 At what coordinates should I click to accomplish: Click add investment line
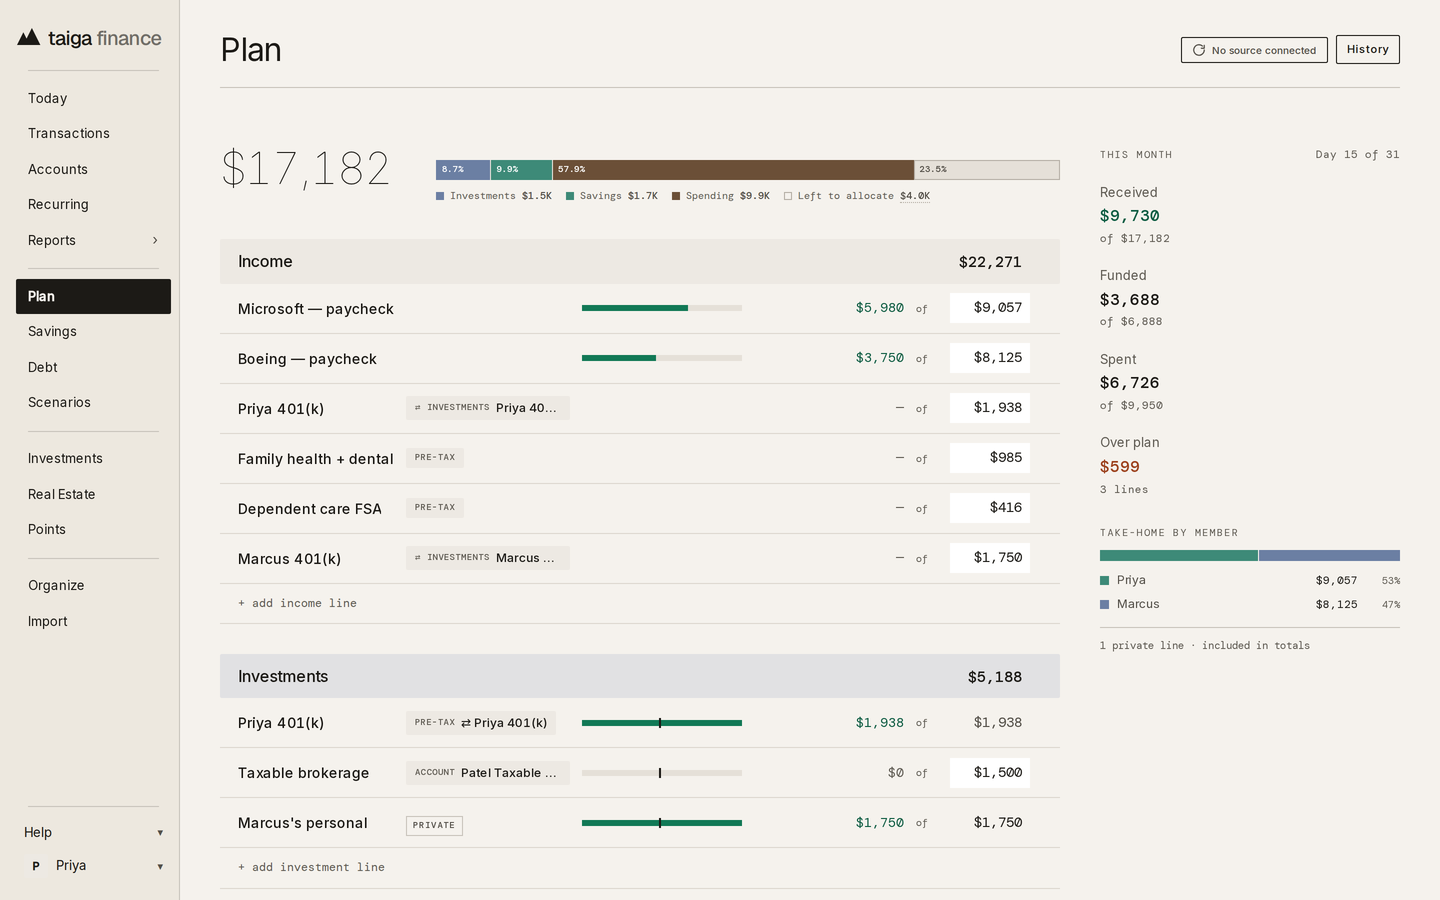click(311, 867)
